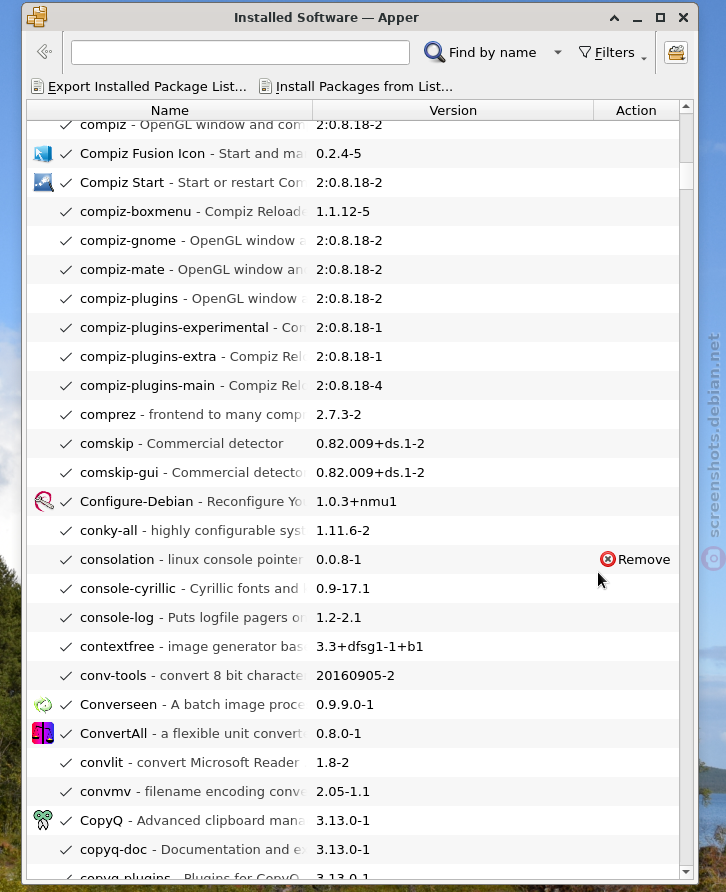The height and width of the screenshot is (892, 726).
Task: Select the compiz-plugins OpenGL window row
Action: [x=353, y=299]
